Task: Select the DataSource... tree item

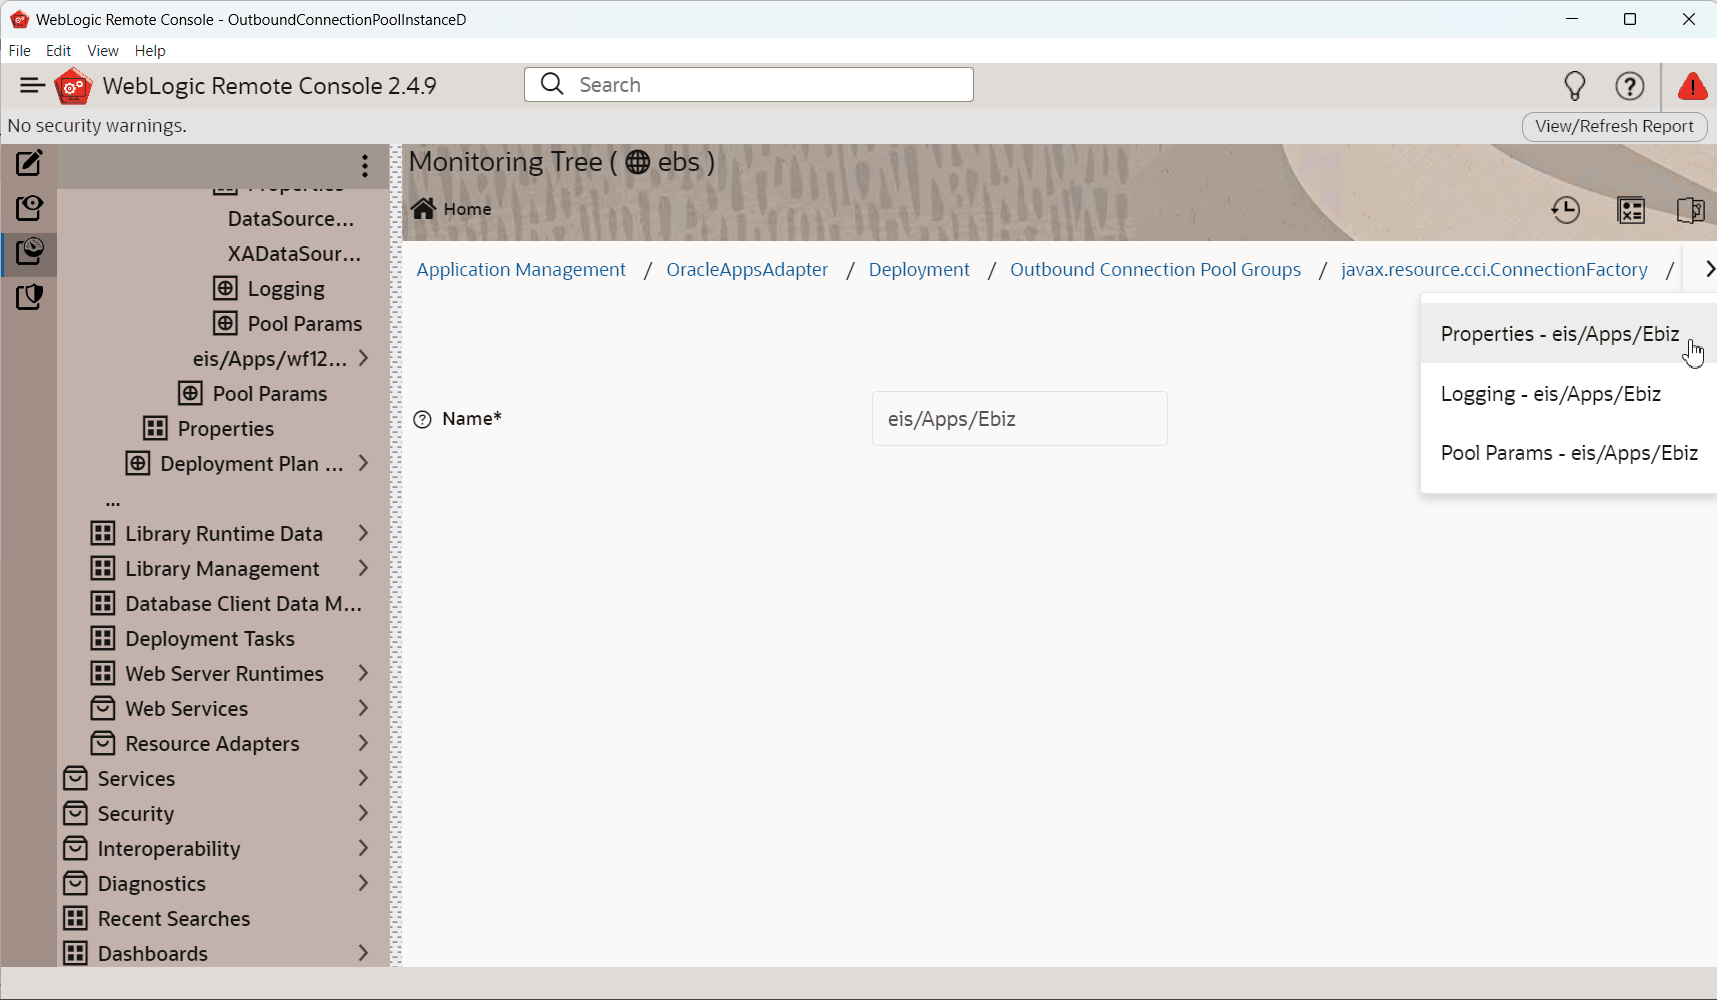Action: coord(291,219)
